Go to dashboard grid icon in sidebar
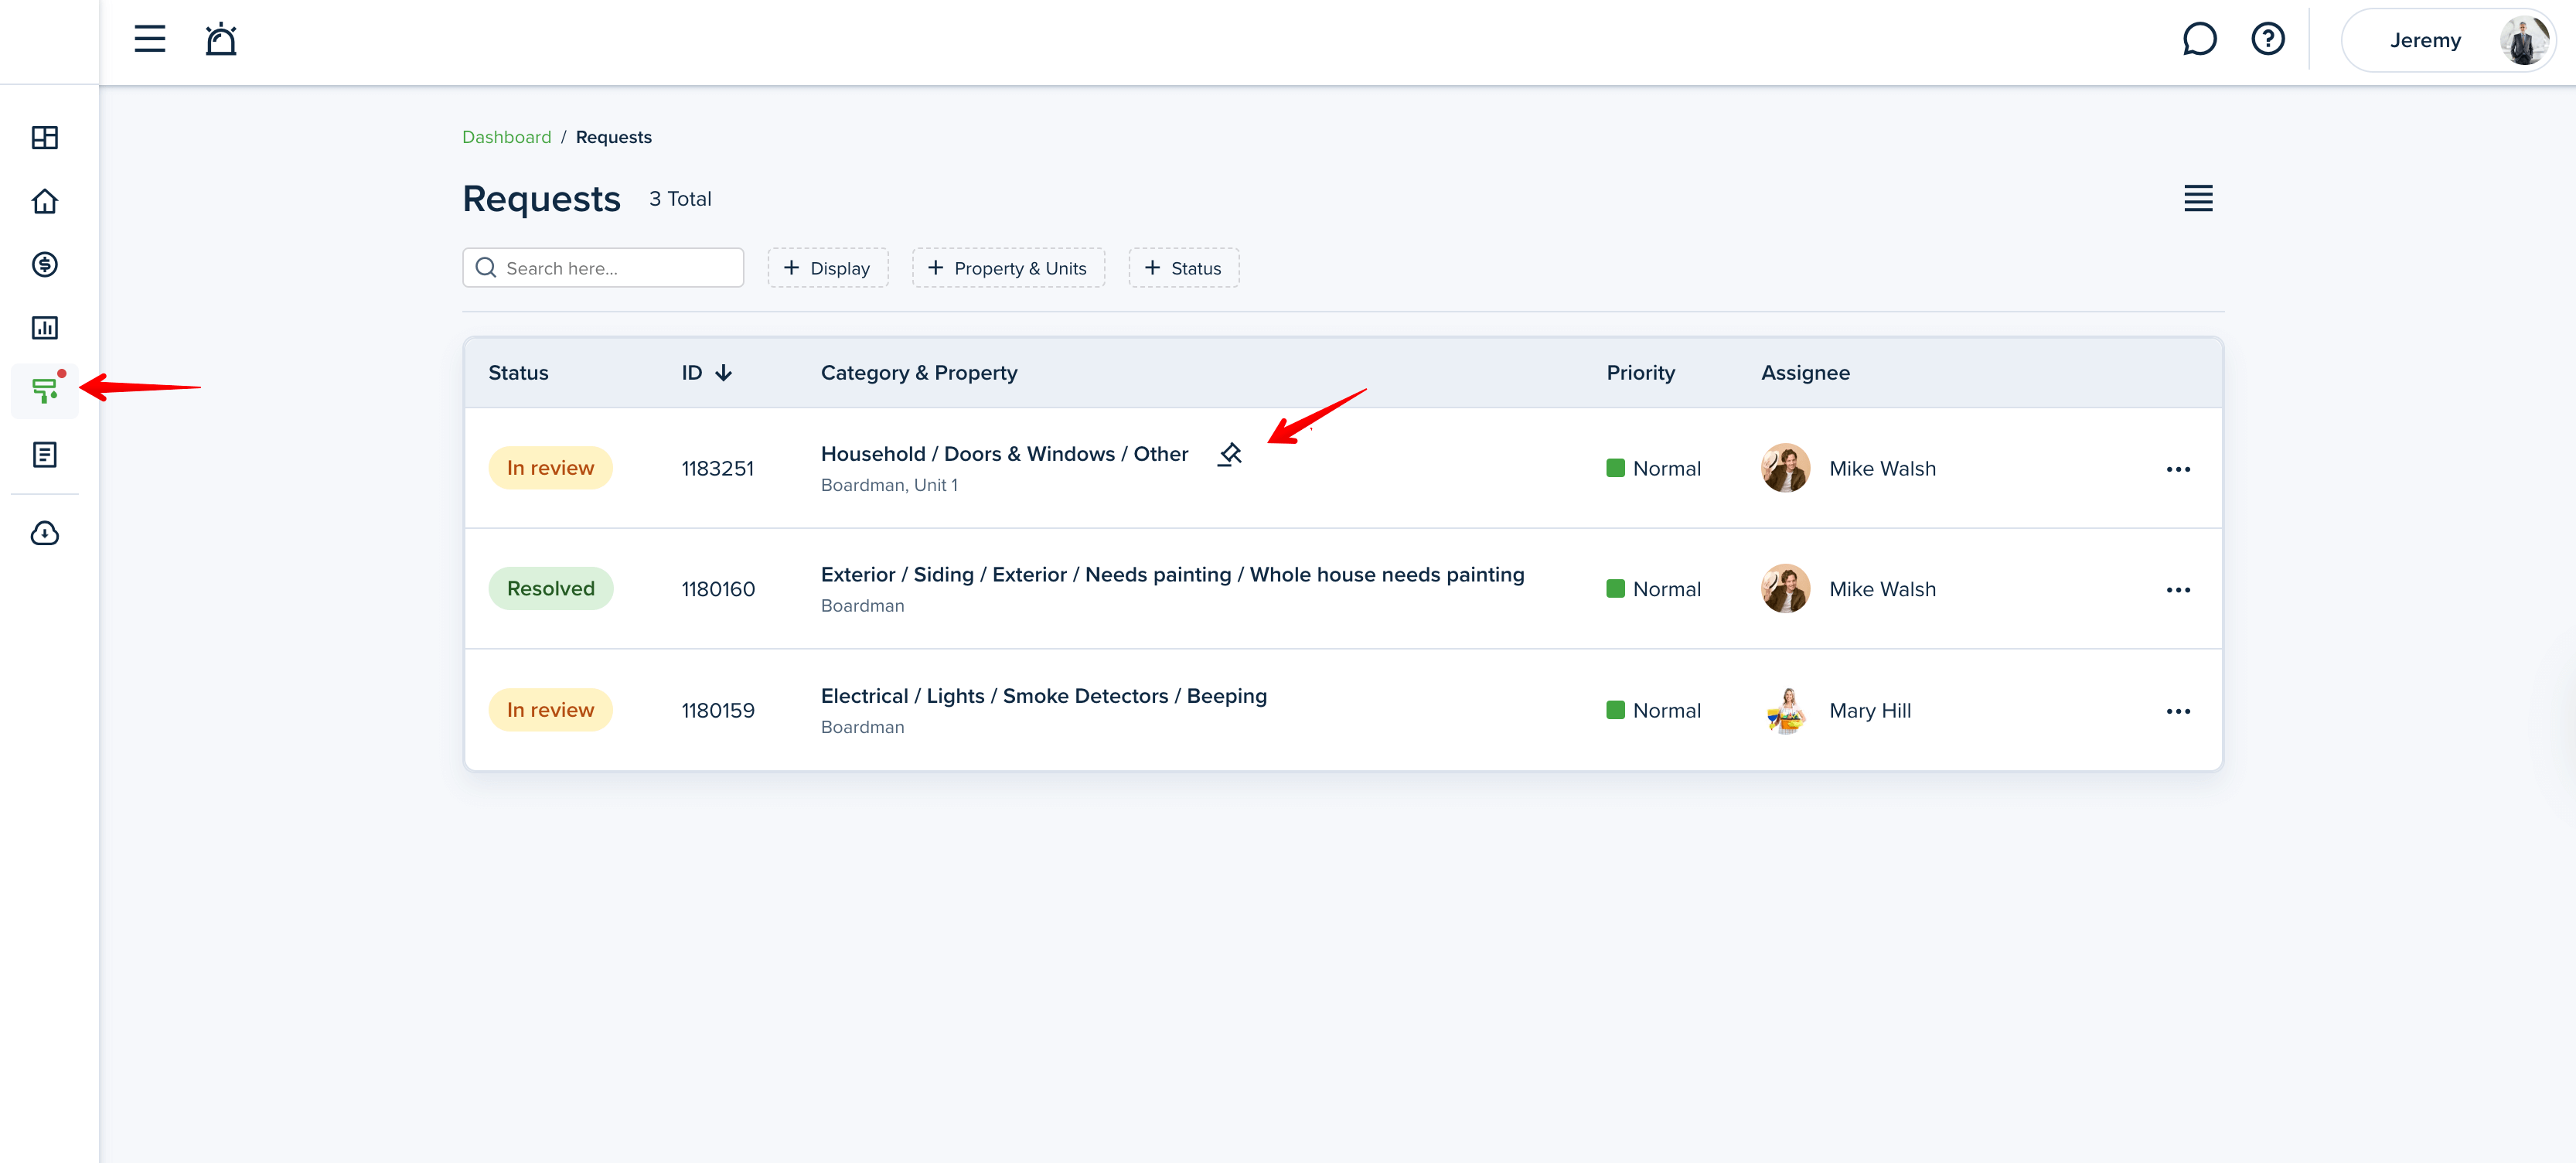Screen dimensions: 2576x1163 tap(45, 137)
